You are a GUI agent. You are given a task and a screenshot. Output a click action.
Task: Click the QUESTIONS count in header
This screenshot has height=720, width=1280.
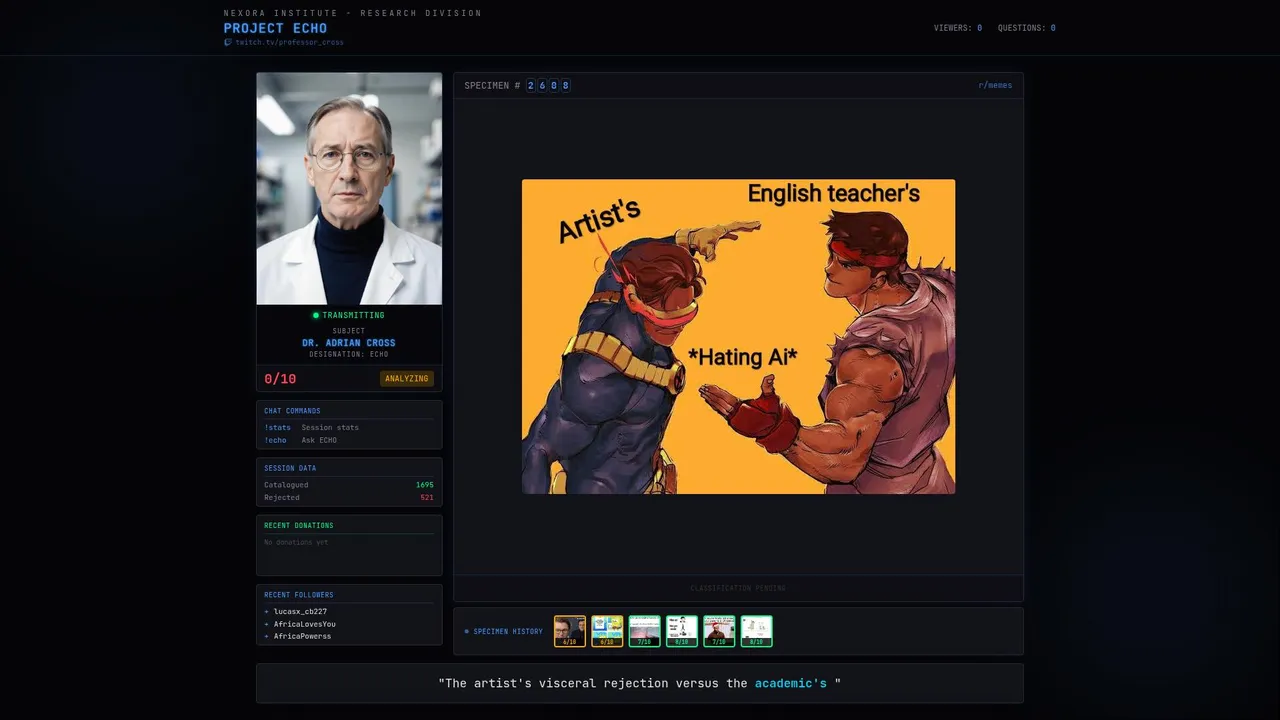click(1026, 28)
